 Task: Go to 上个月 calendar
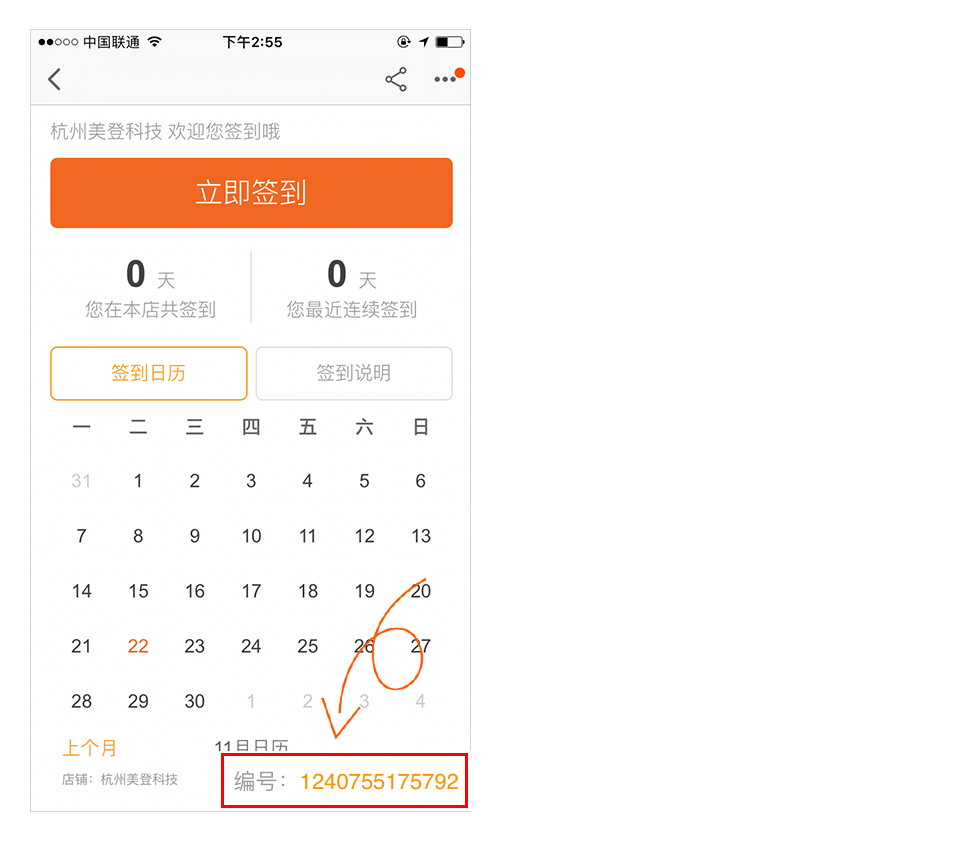tap(89, 747)
